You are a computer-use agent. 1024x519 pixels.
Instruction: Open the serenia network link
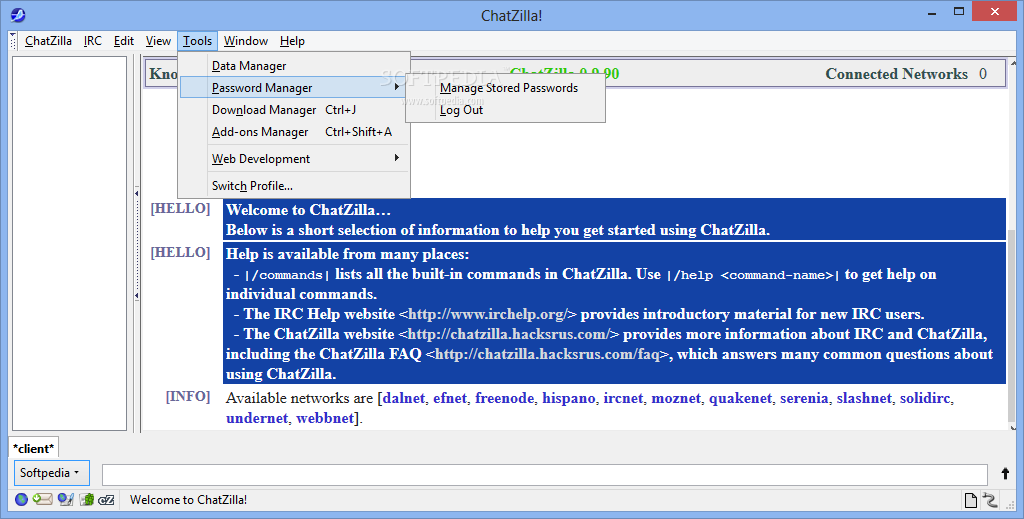[x=804, y=398]
